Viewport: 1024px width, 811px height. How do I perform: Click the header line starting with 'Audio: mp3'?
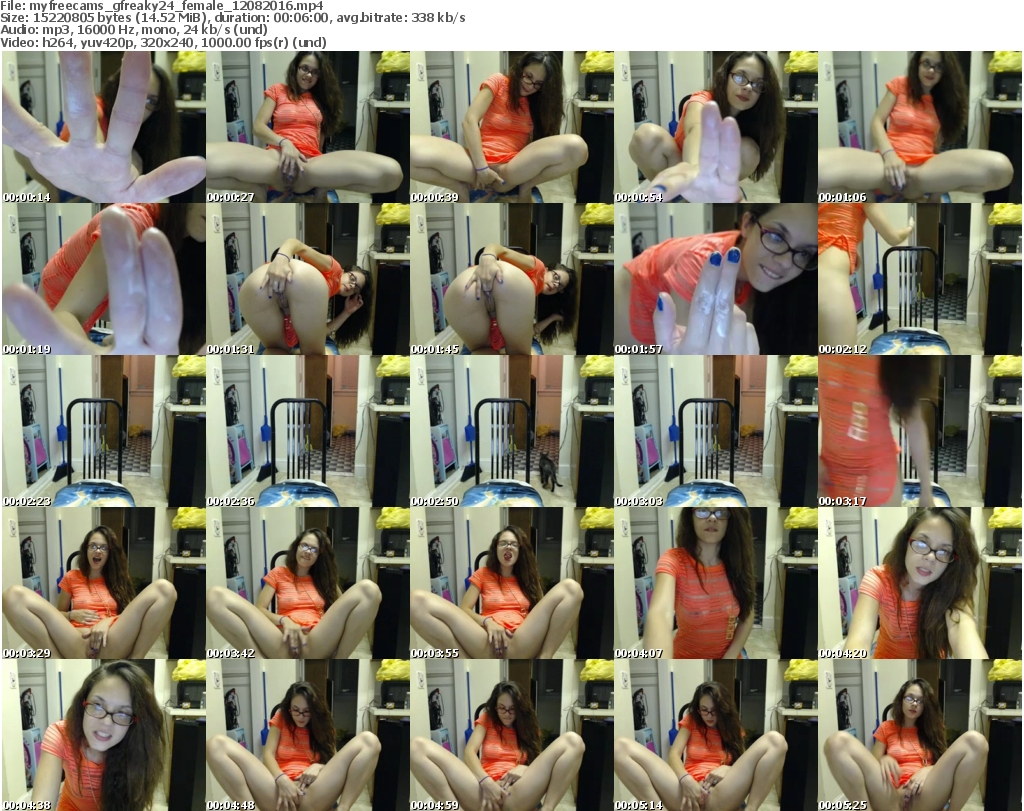click(134, 30)
